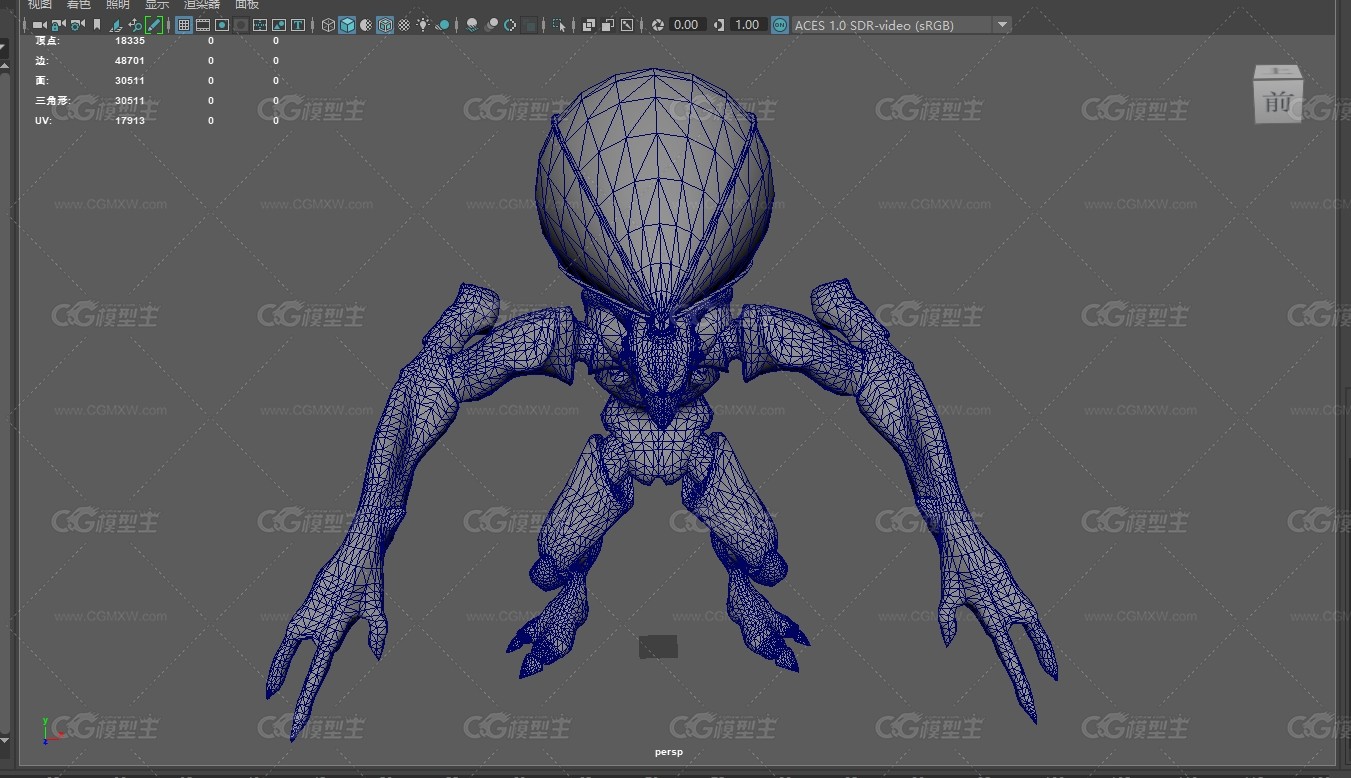
Task: Toggle viewport Grid display
Action: [x=184, y=25]
